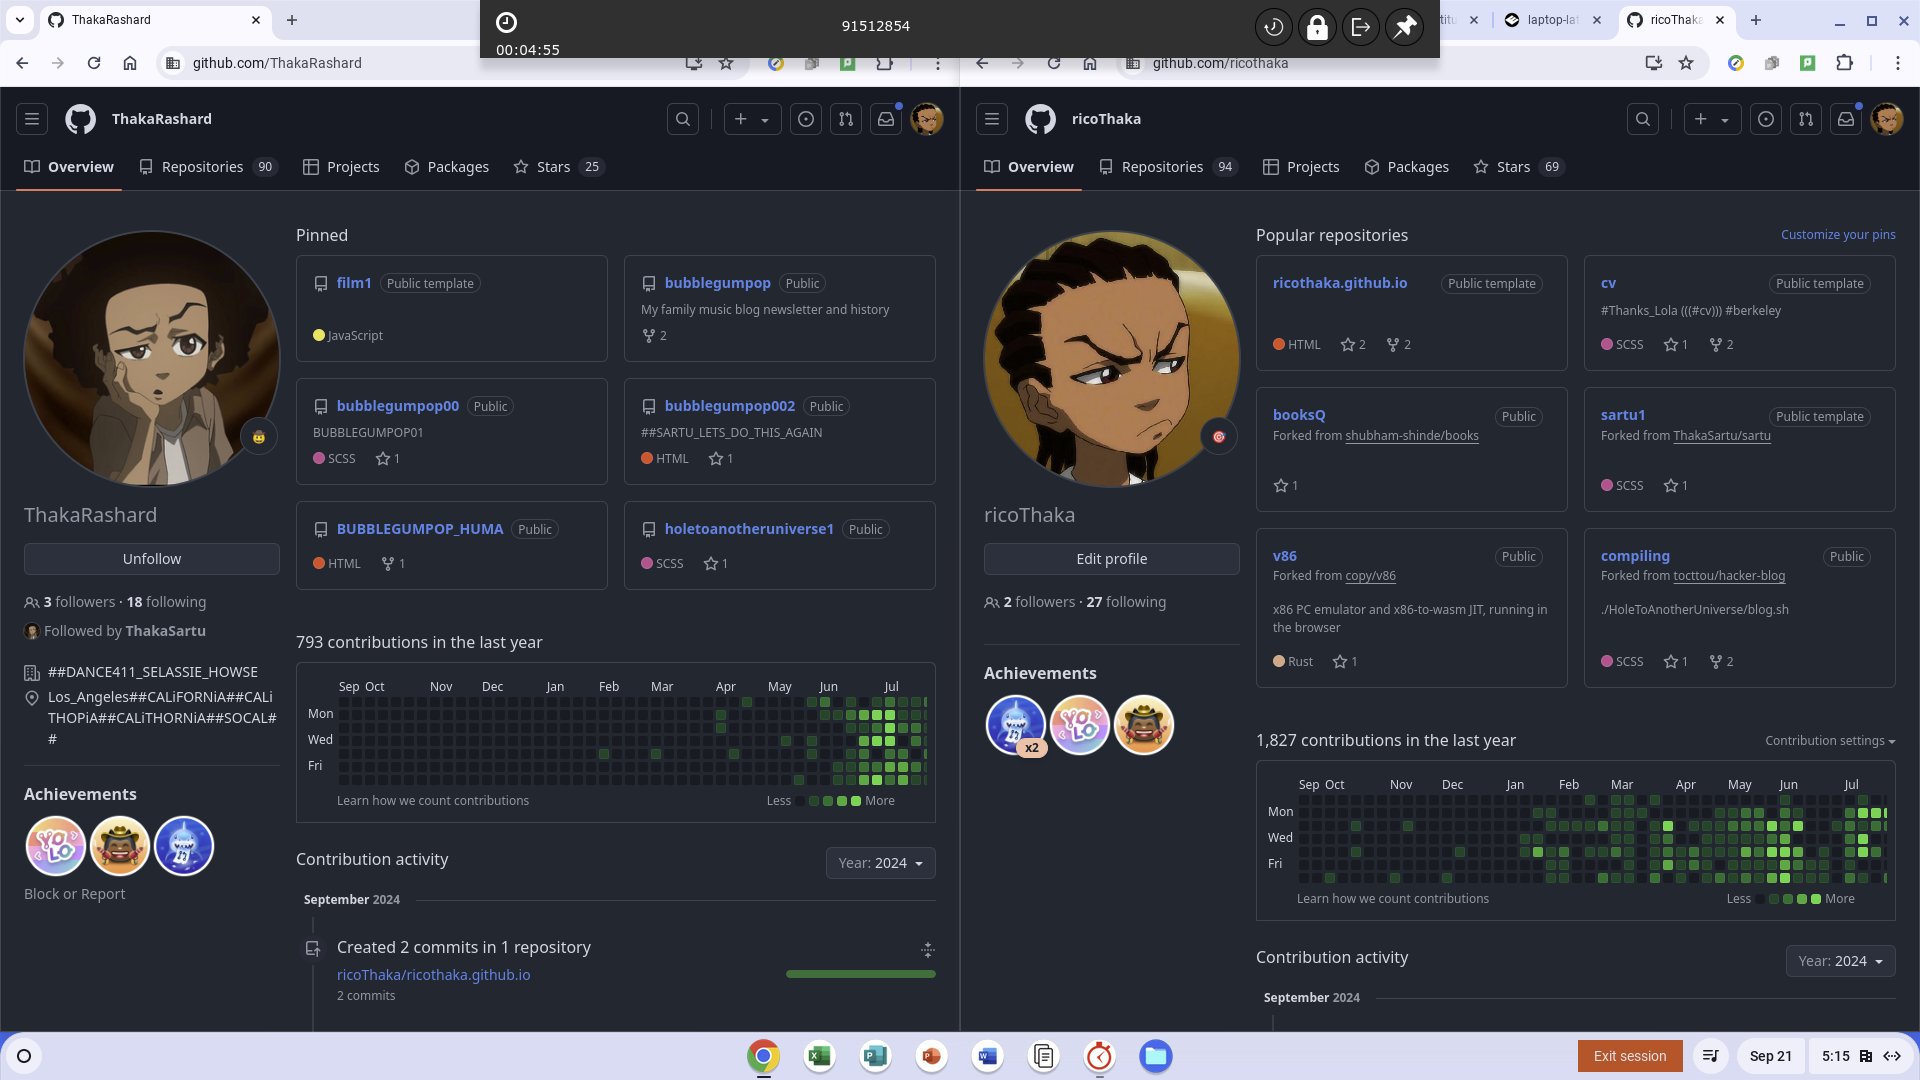The width and height of the screenshot is (1920, 1080).
Task: Open extensions puzzle icon in ricoThaka browser
Action: (1845, 63)
